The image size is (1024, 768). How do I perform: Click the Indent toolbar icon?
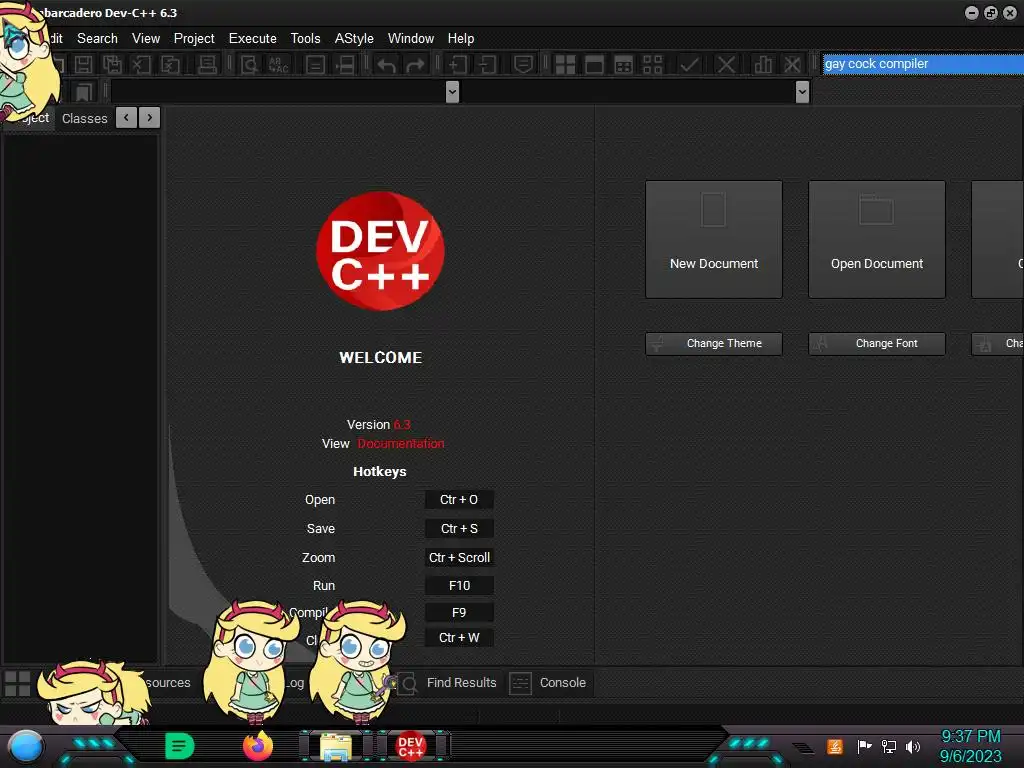tap(458, 65)
